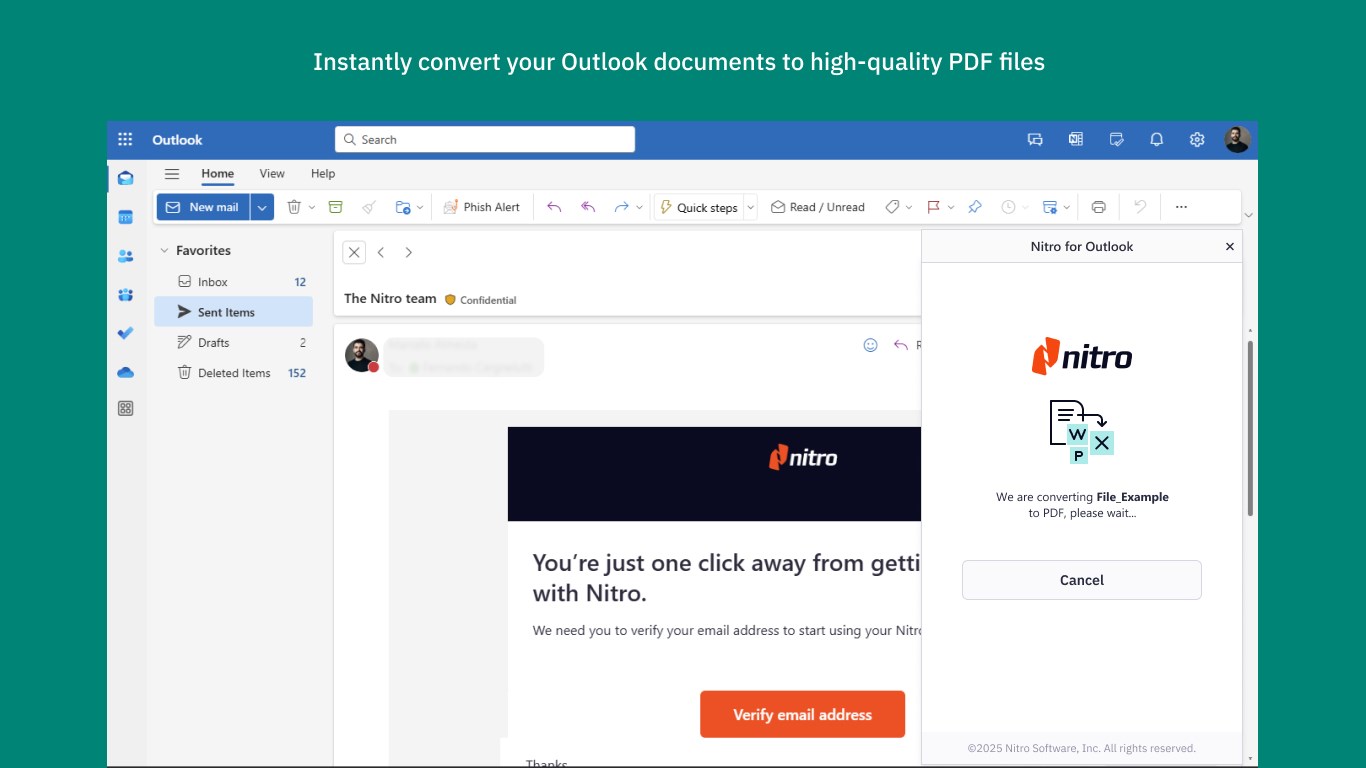
Task: Click the Delete trash icon
Action: click(294, 207)
